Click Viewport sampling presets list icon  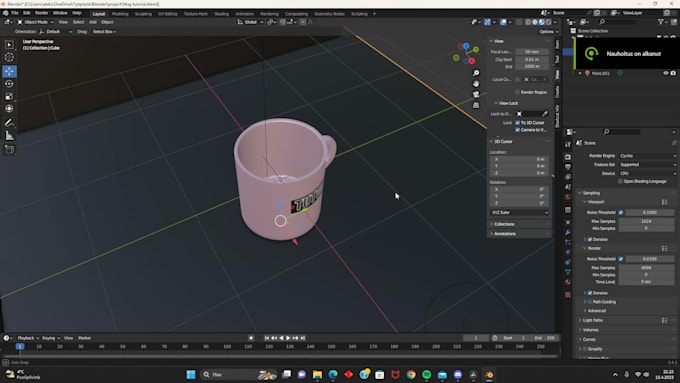[664, 202]
